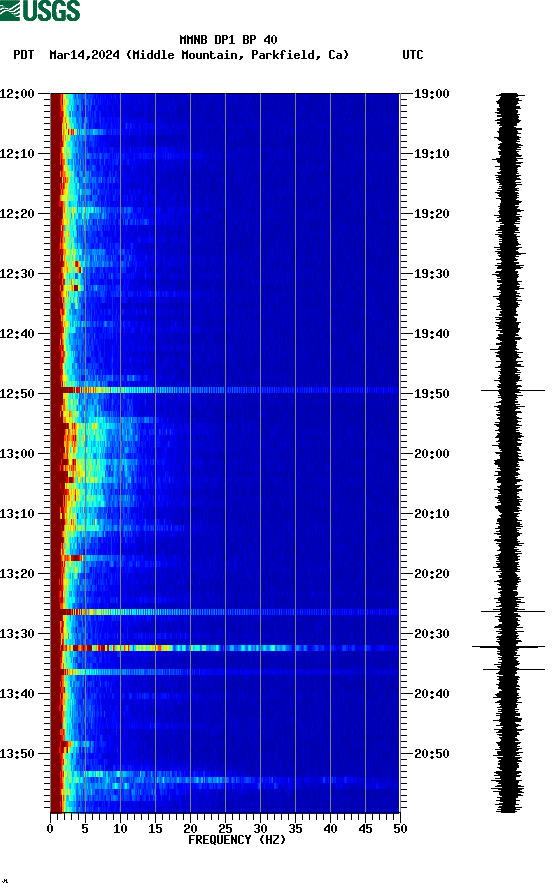The width and height of the screenshot is (552, 892).
Task: Click the 5 Hz frequency axis label
Action: click(x=85, y=829)
